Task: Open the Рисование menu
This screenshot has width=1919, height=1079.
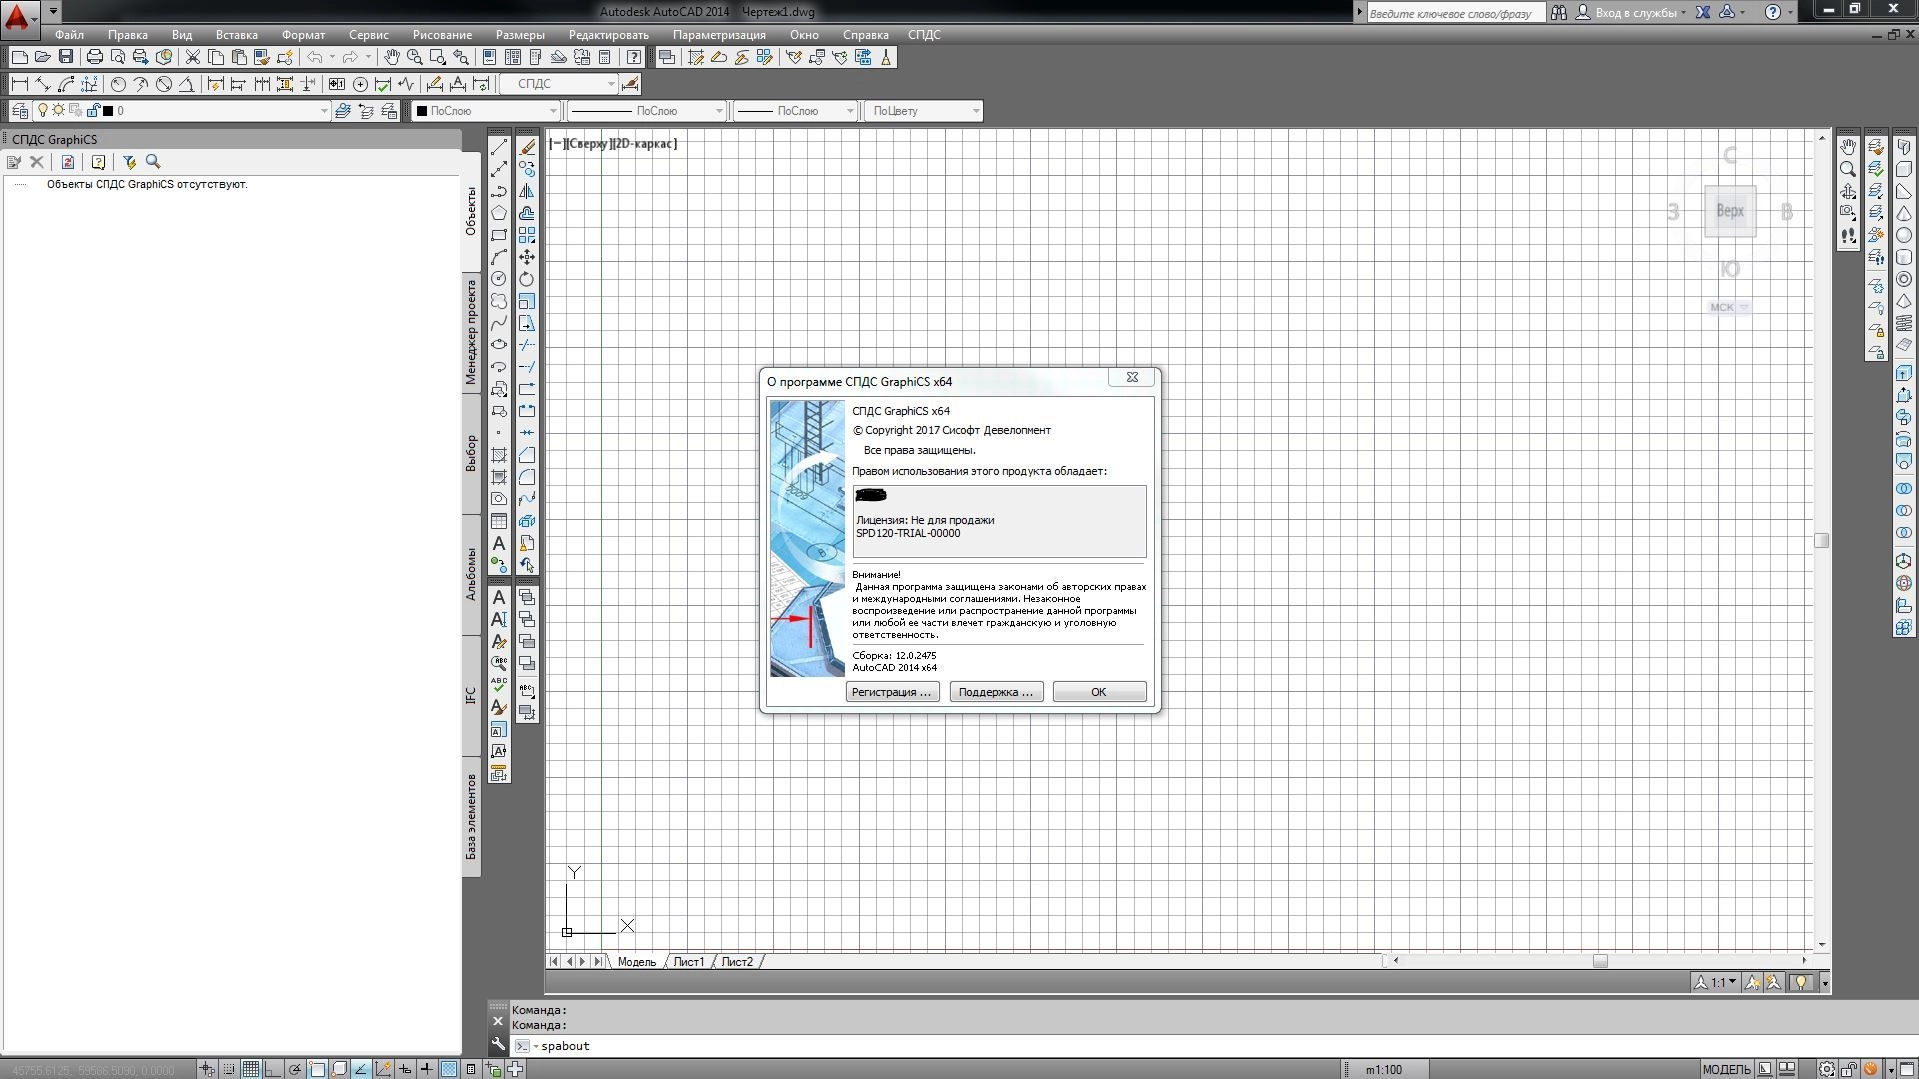Action: (442, 35)
